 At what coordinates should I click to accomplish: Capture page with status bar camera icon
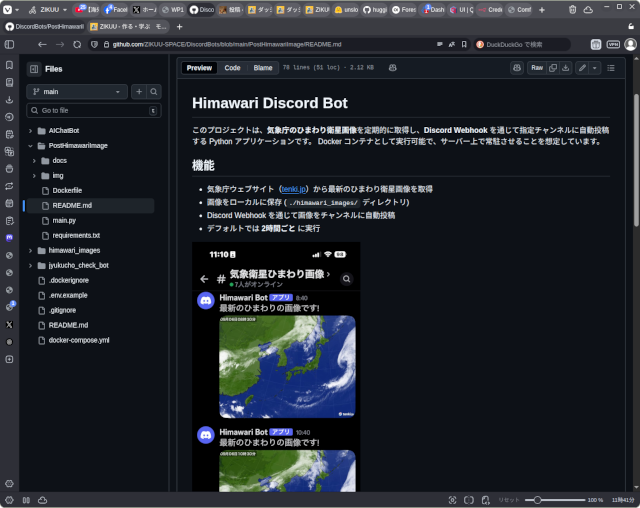coord(452,500)
